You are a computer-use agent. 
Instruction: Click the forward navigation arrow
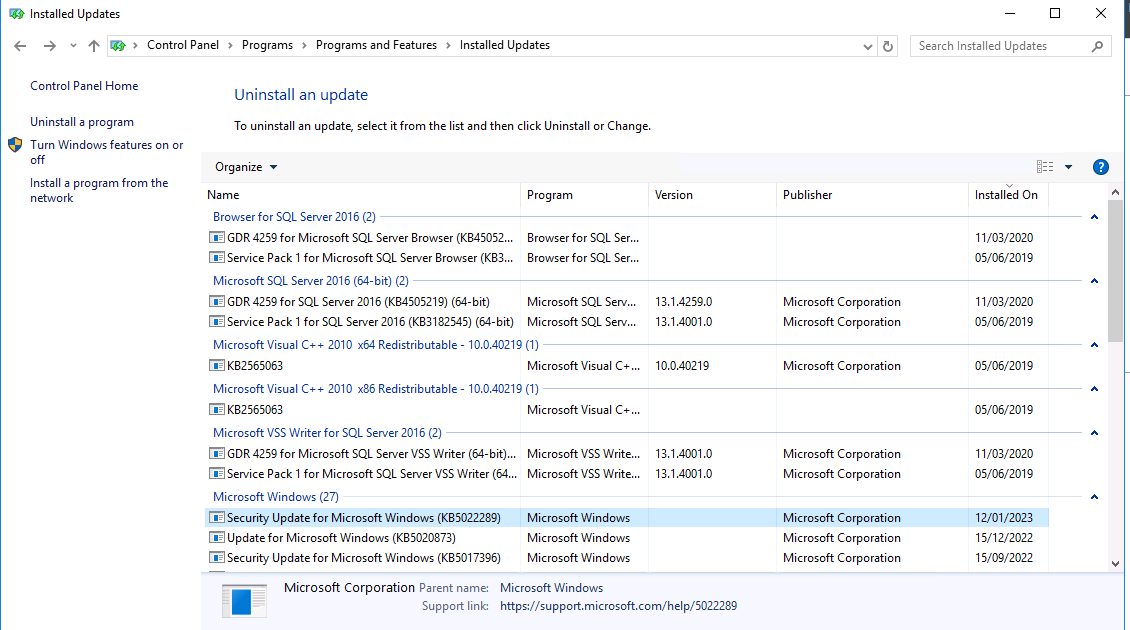[48, 45]
